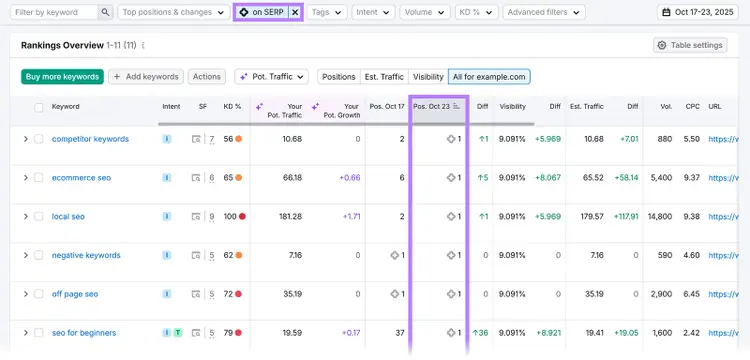Remove the on SERP filter with X
The height and width of the screenshot is (360, 750).
(x=295, y=12)
